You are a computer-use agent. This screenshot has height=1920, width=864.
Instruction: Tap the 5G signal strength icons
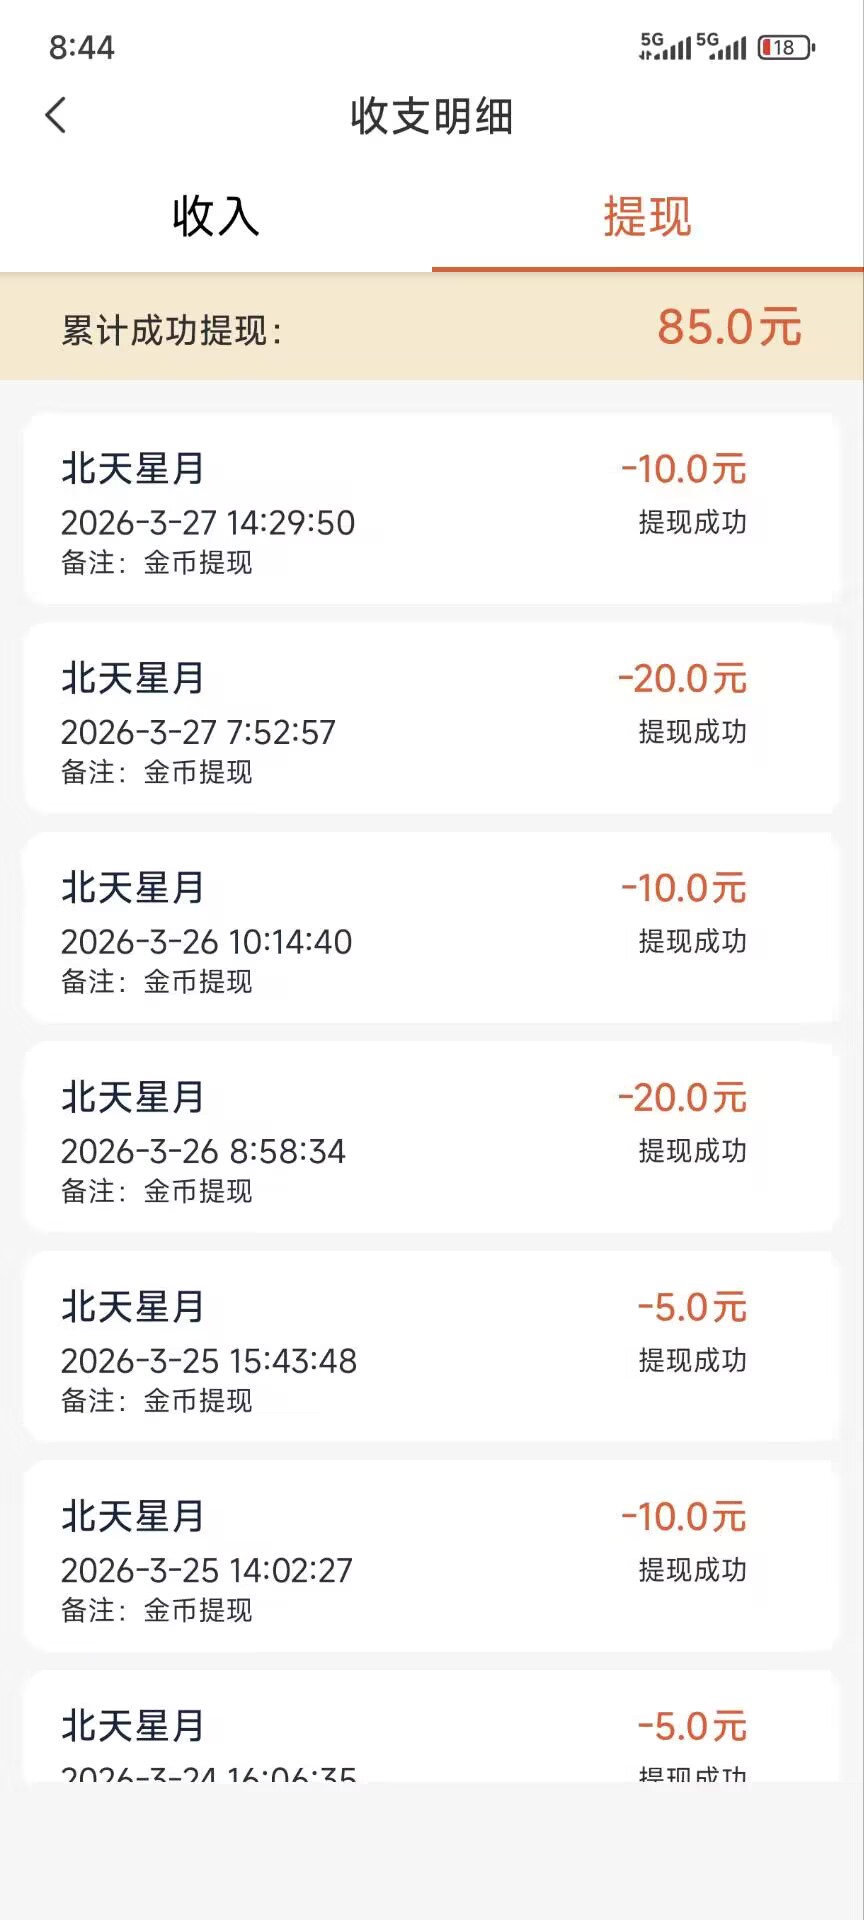[692, 46]
